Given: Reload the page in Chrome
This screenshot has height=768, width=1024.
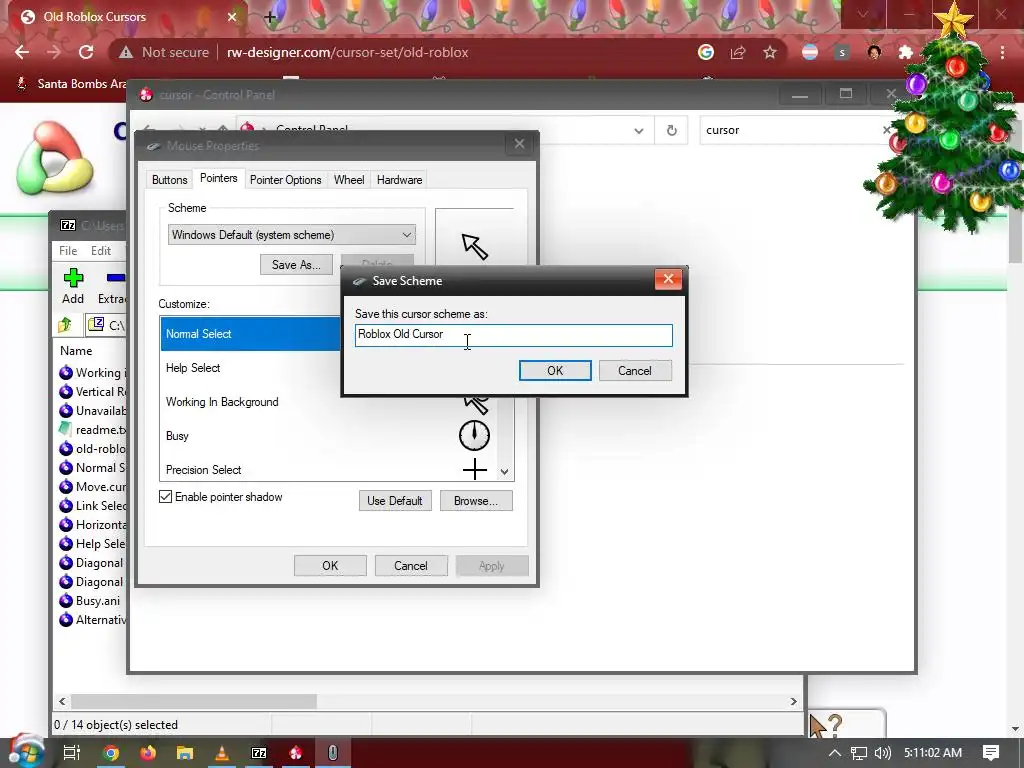Looking at the screenshot, I should 86,52.
